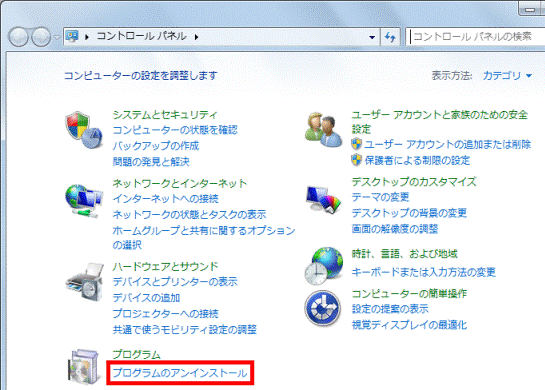Screen dimensions: 545x390
Task: Click 視覚ディスプレイの最適化 link
Action: point(409,325)
